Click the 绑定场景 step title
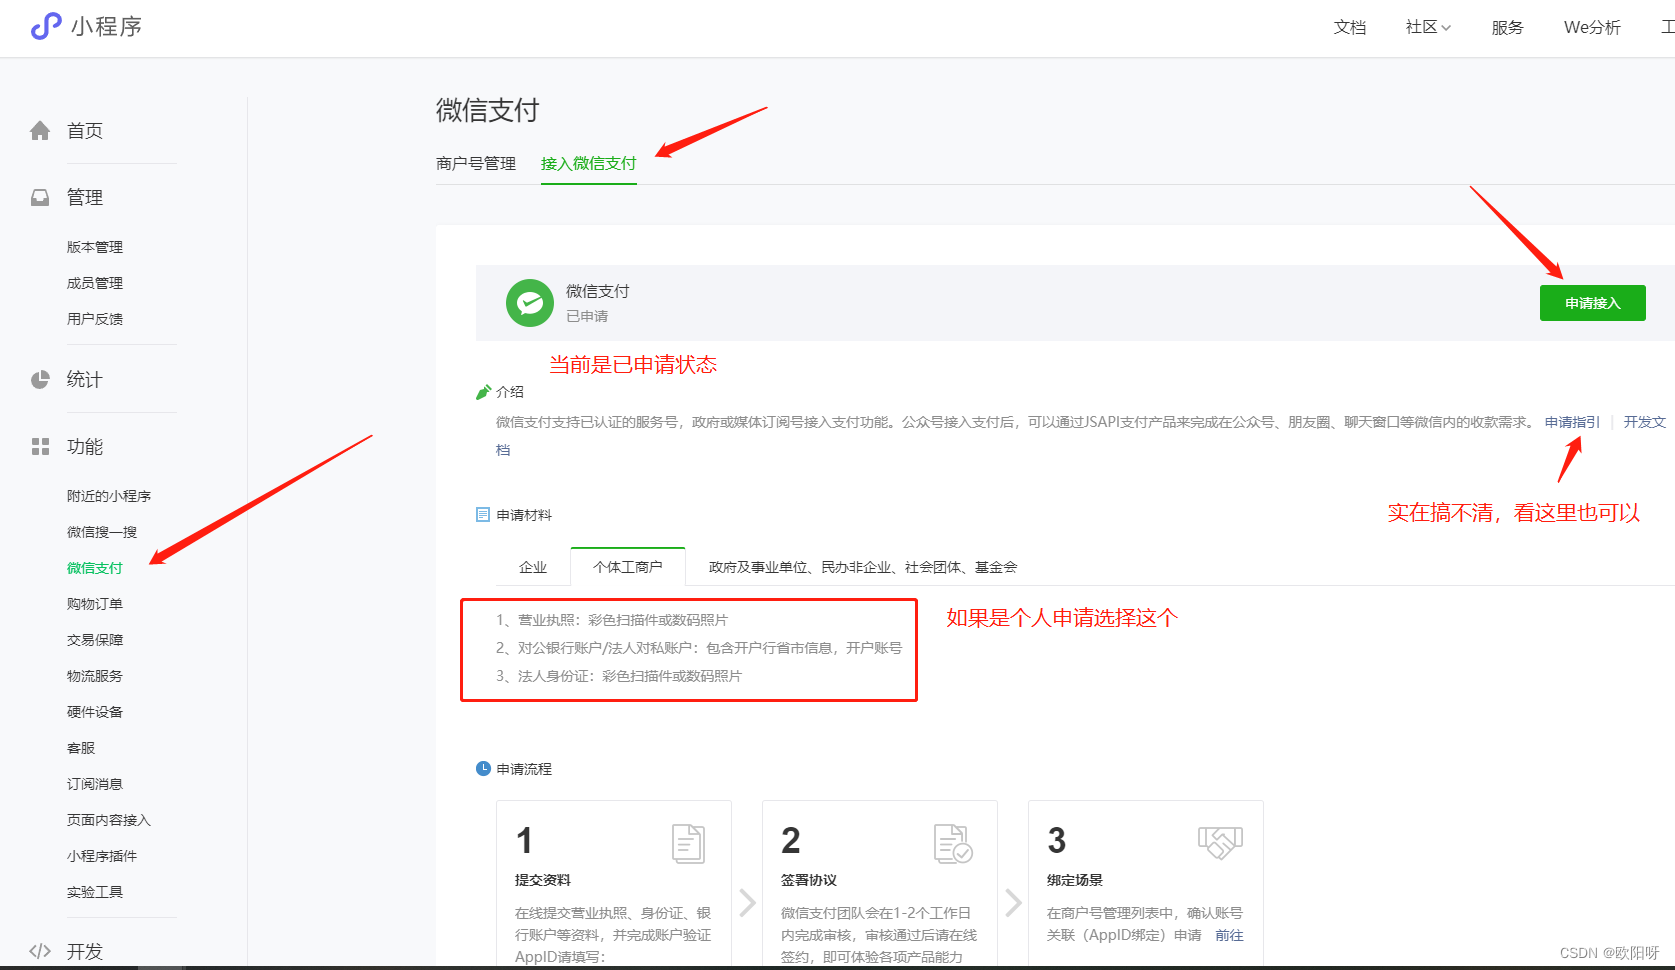 [x=1075, y=880]
